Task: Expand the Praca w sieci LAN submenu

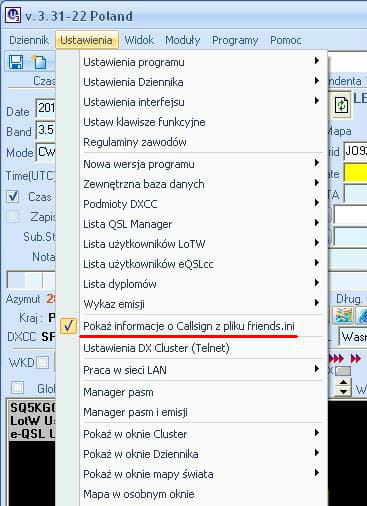Action: pyautogui.click(x=200, y=370)
